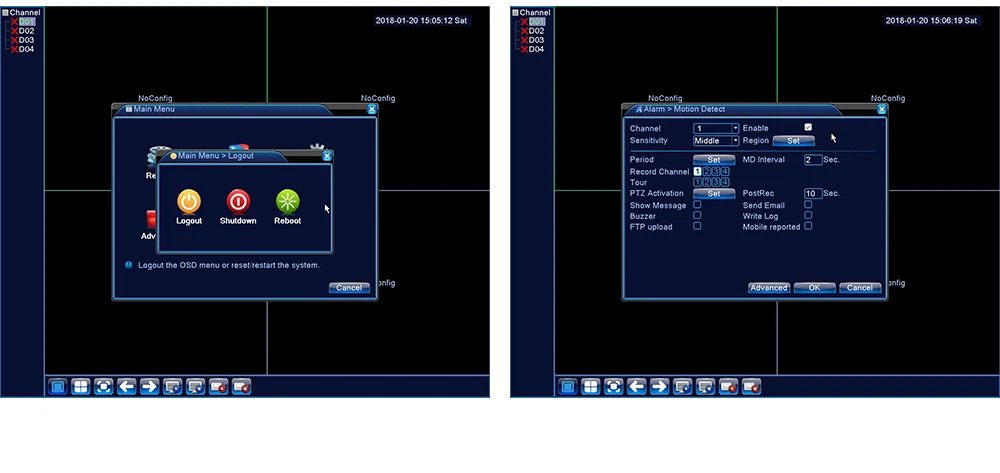Enable the Write Log checkbox

click(x=808, y=215)
